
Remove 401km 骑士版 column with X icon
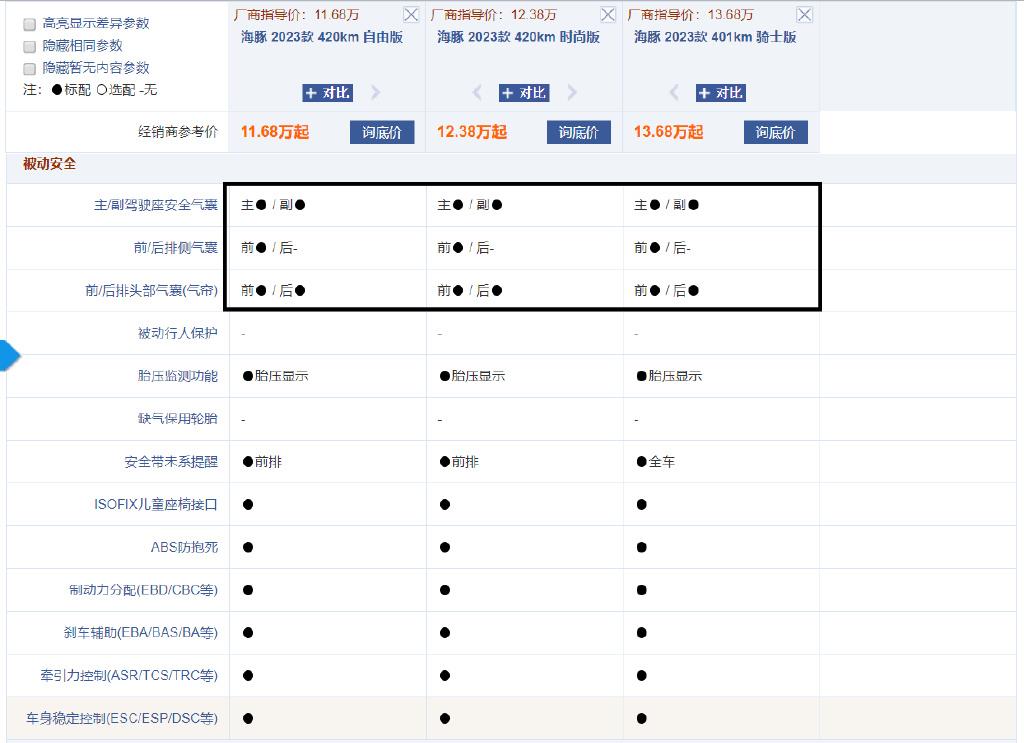[805, 14]
